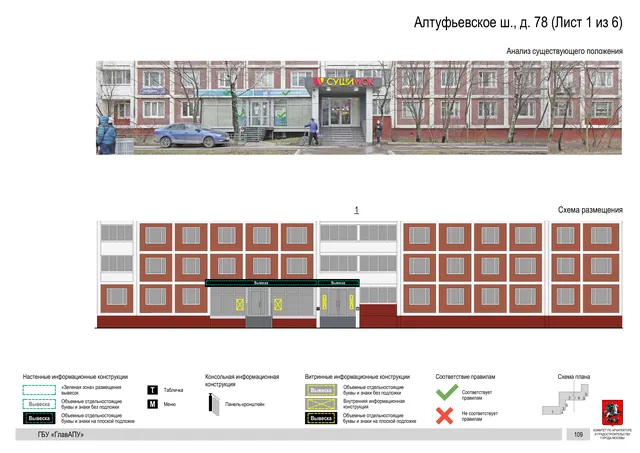Click 'Внутренняя информационная конструкция' label
Viewport: 640px width, 453px height.
click(373, 404)
